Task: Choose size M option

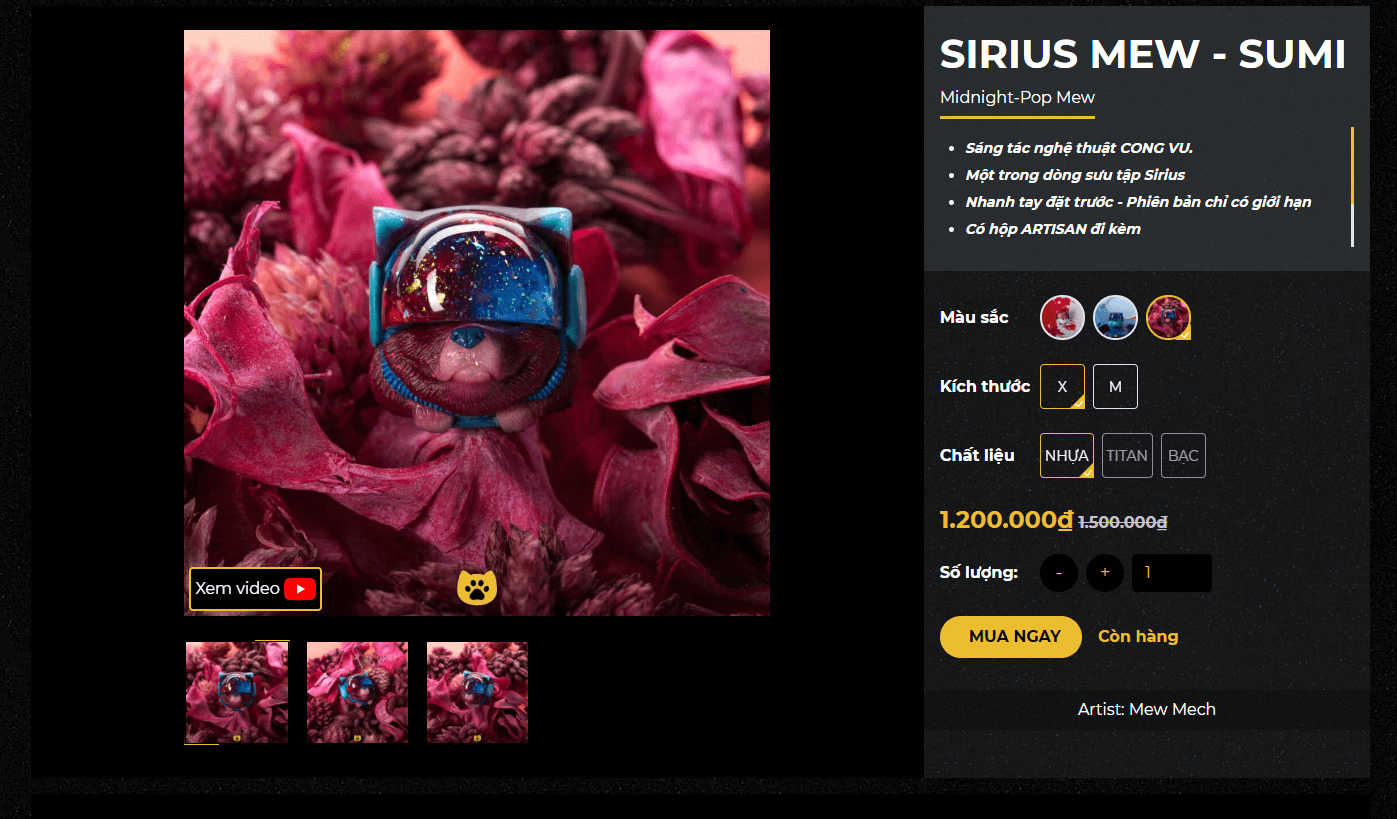Action: coord(1115,386)
